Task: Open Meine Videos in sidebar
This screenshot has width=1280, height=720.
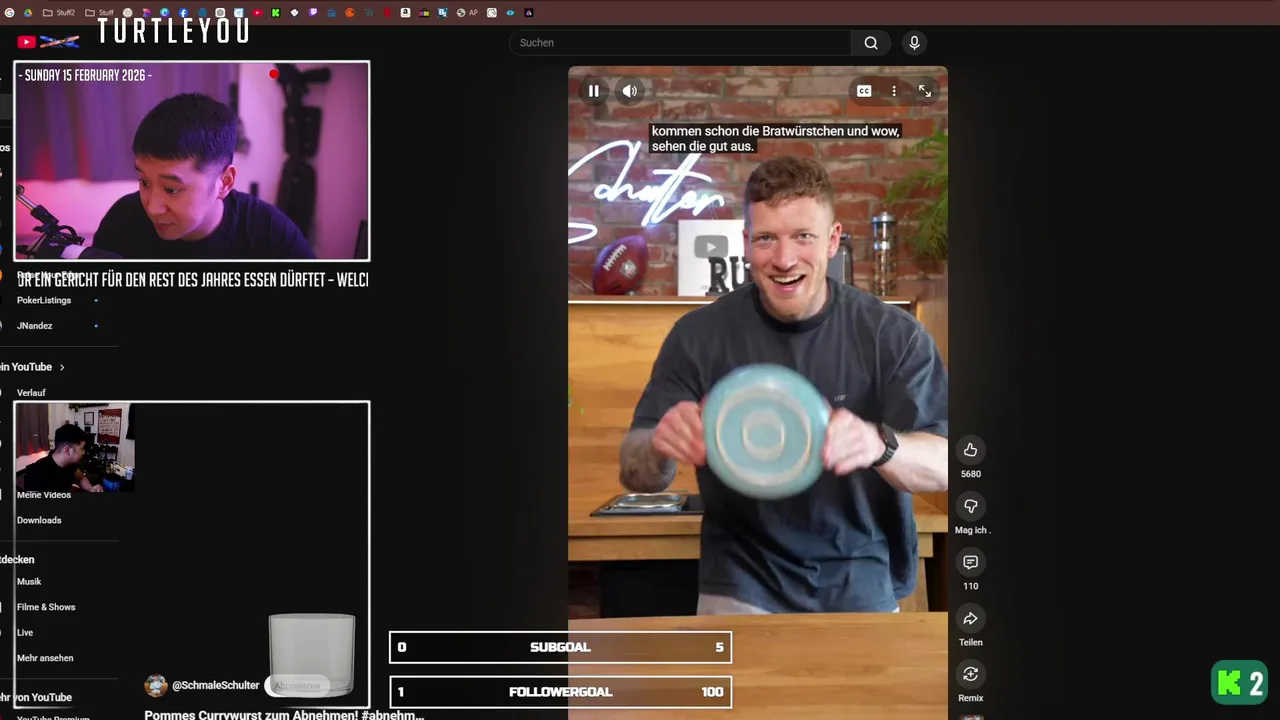Action: [44, 495]
